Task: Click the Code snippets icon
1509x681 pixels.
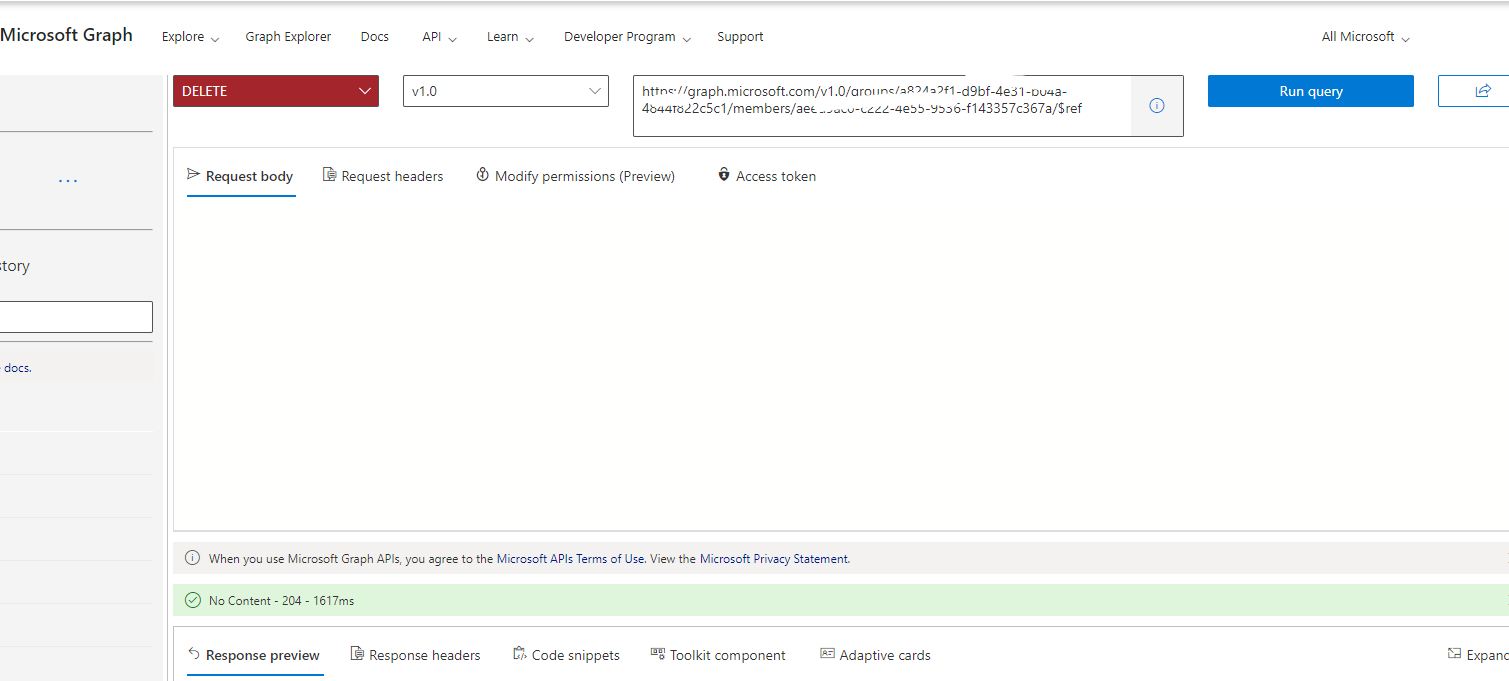Action: pos(519,653)
